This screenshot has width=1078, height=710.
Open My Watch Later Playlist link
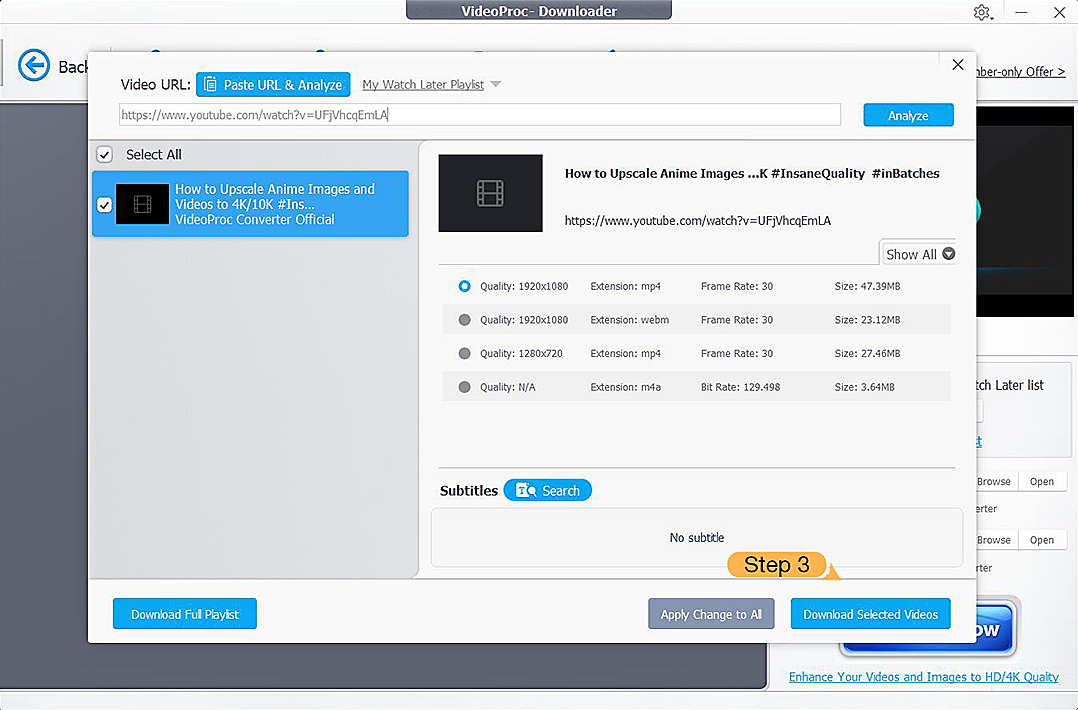pos(423,85)
